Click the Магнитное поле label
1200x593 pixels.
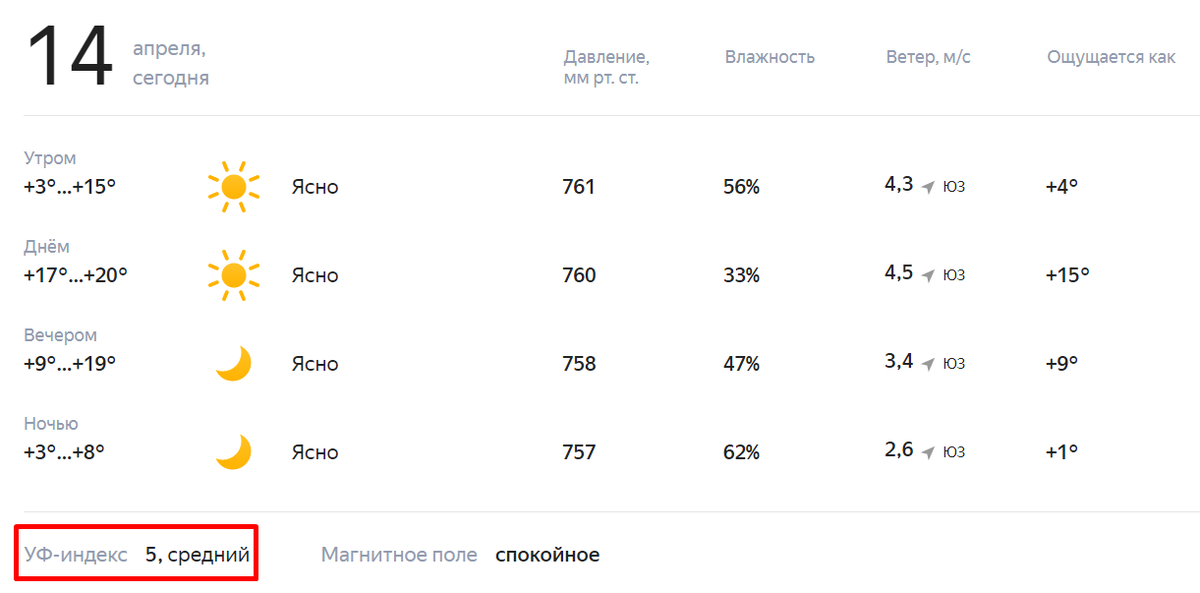(x=399, y=555)
